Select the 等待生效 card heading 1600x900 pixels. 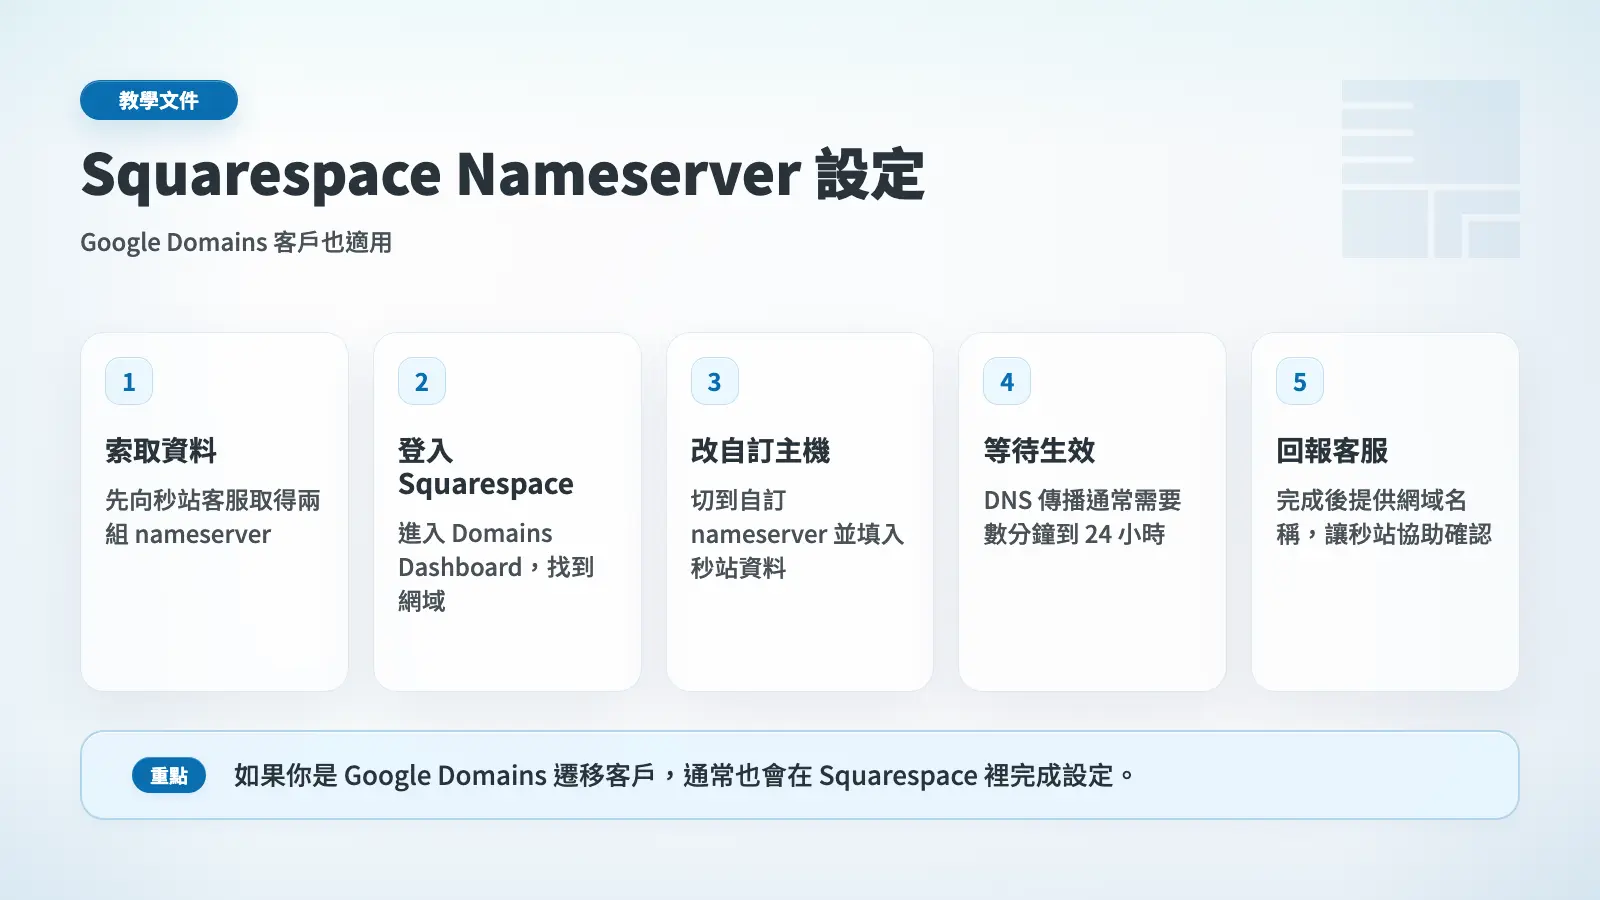pyautogui.click(x=1039, y=451)
